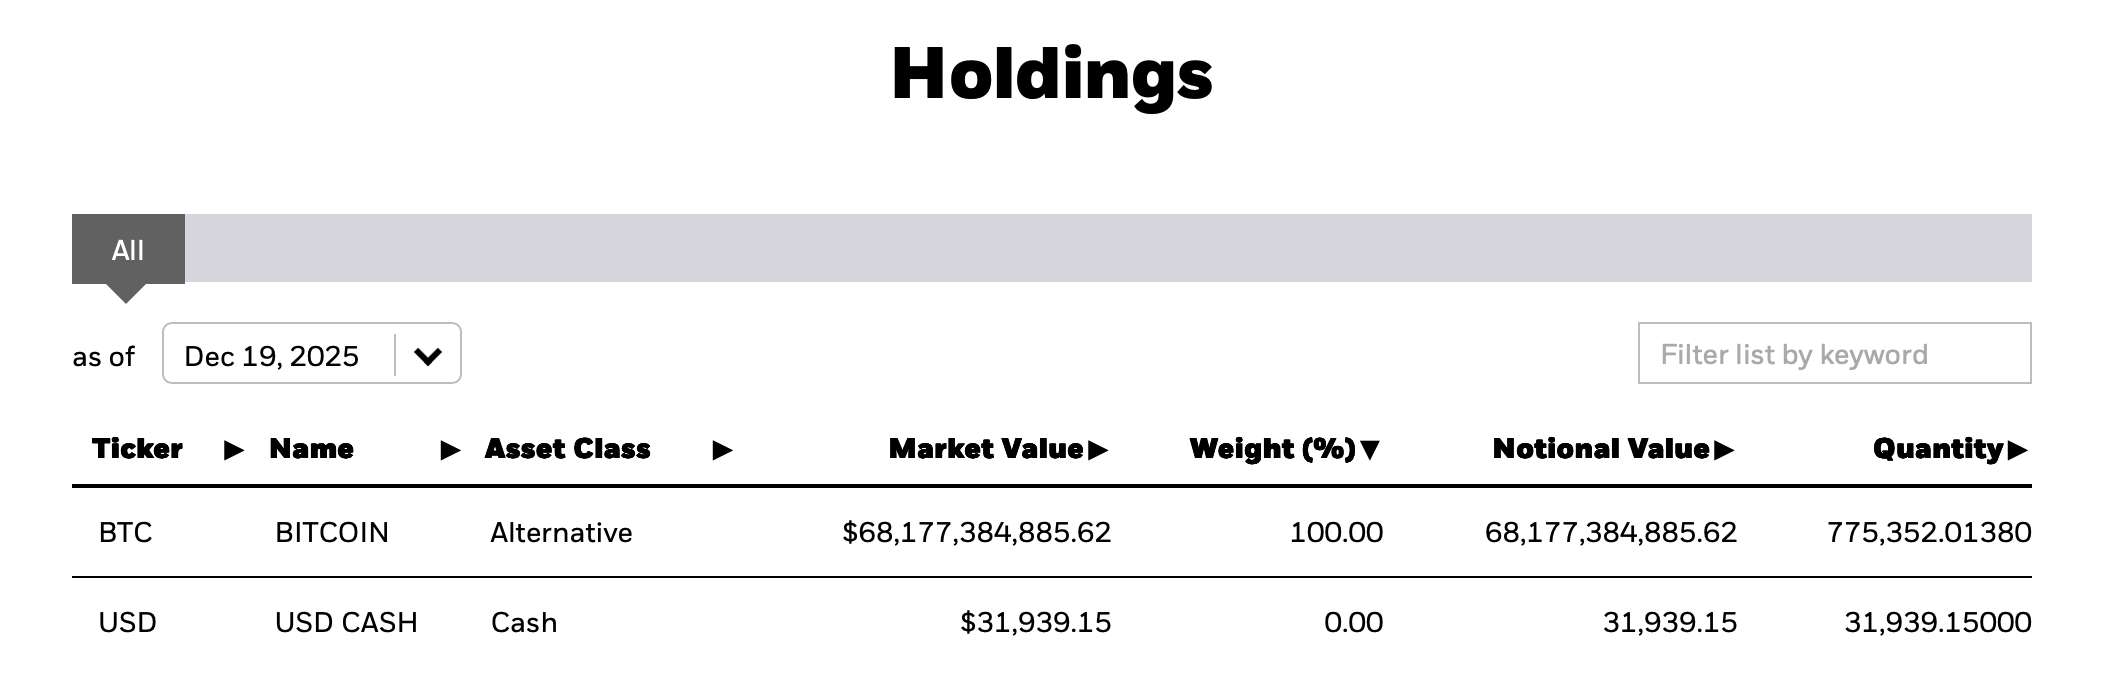Click the Alternative asset class cell
Image resolution: width=2114 pixels, height=684 pixels.
(561, 532)
